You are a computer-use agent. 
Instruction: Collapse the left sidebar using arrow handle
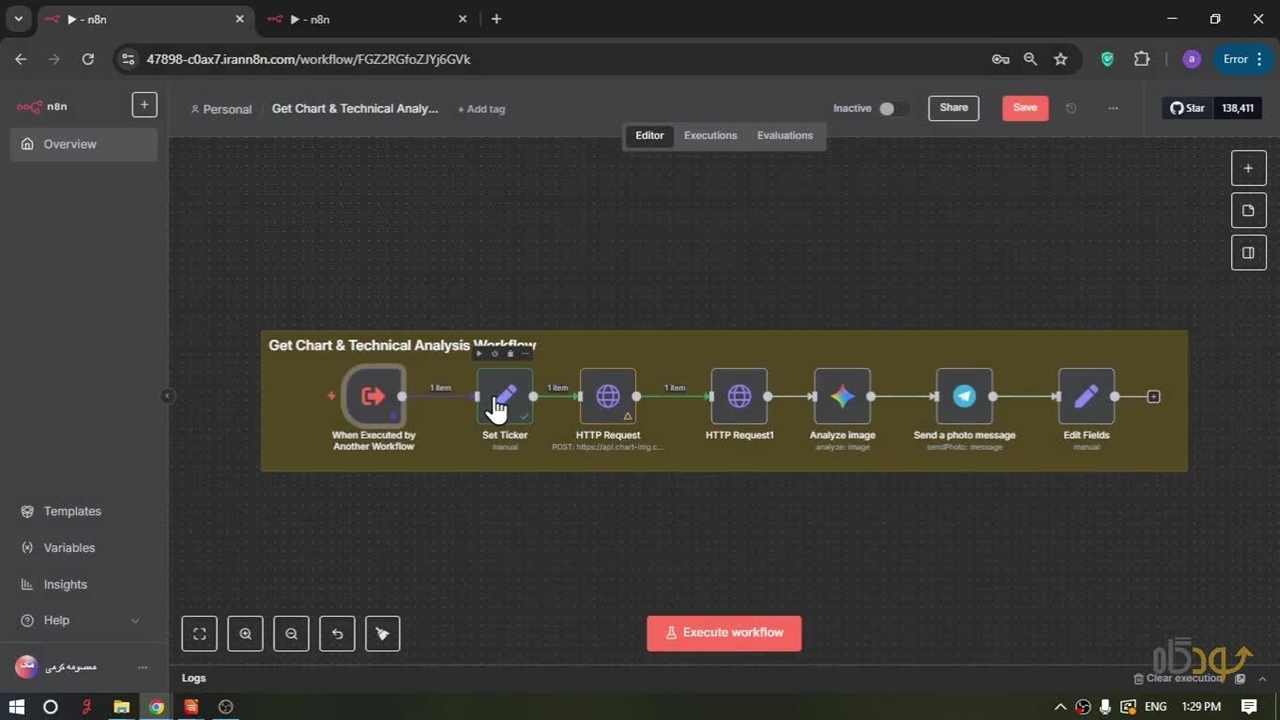point(167,396)
